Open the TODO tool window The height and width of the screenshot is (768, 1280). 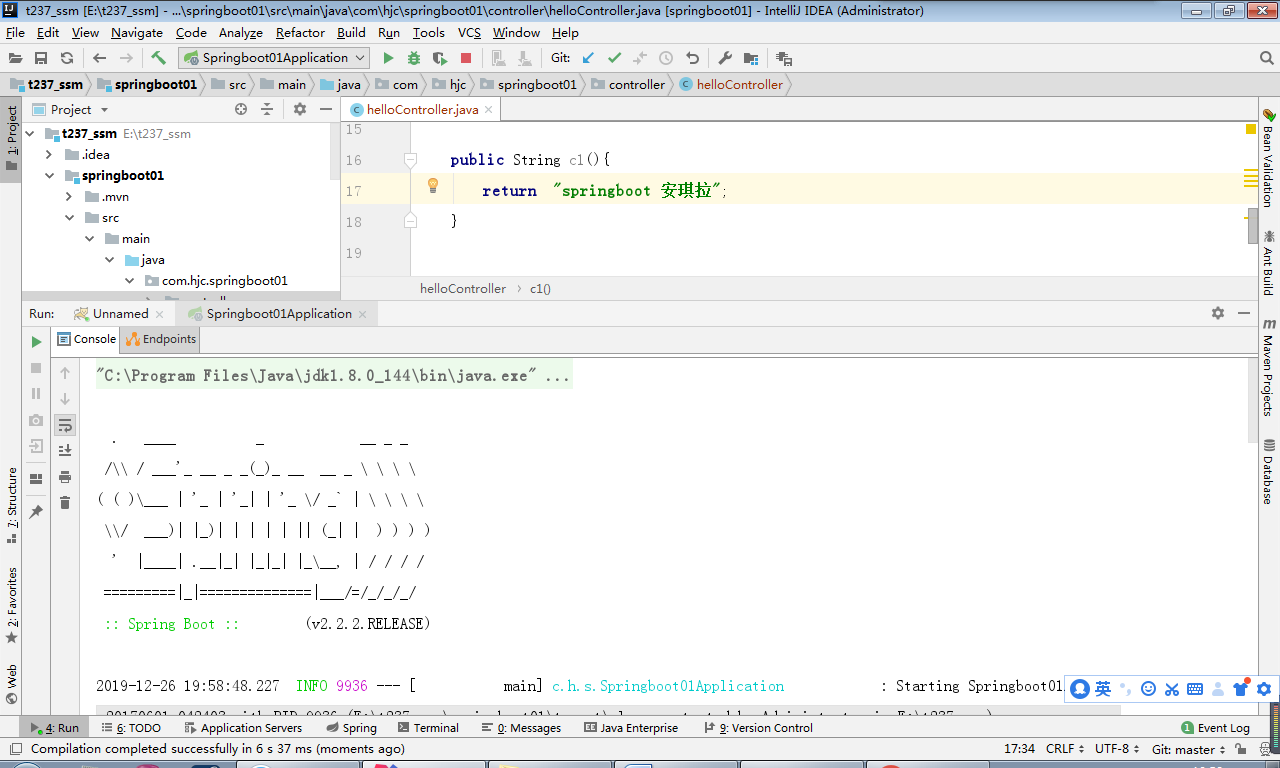click(x=131, y=728)
